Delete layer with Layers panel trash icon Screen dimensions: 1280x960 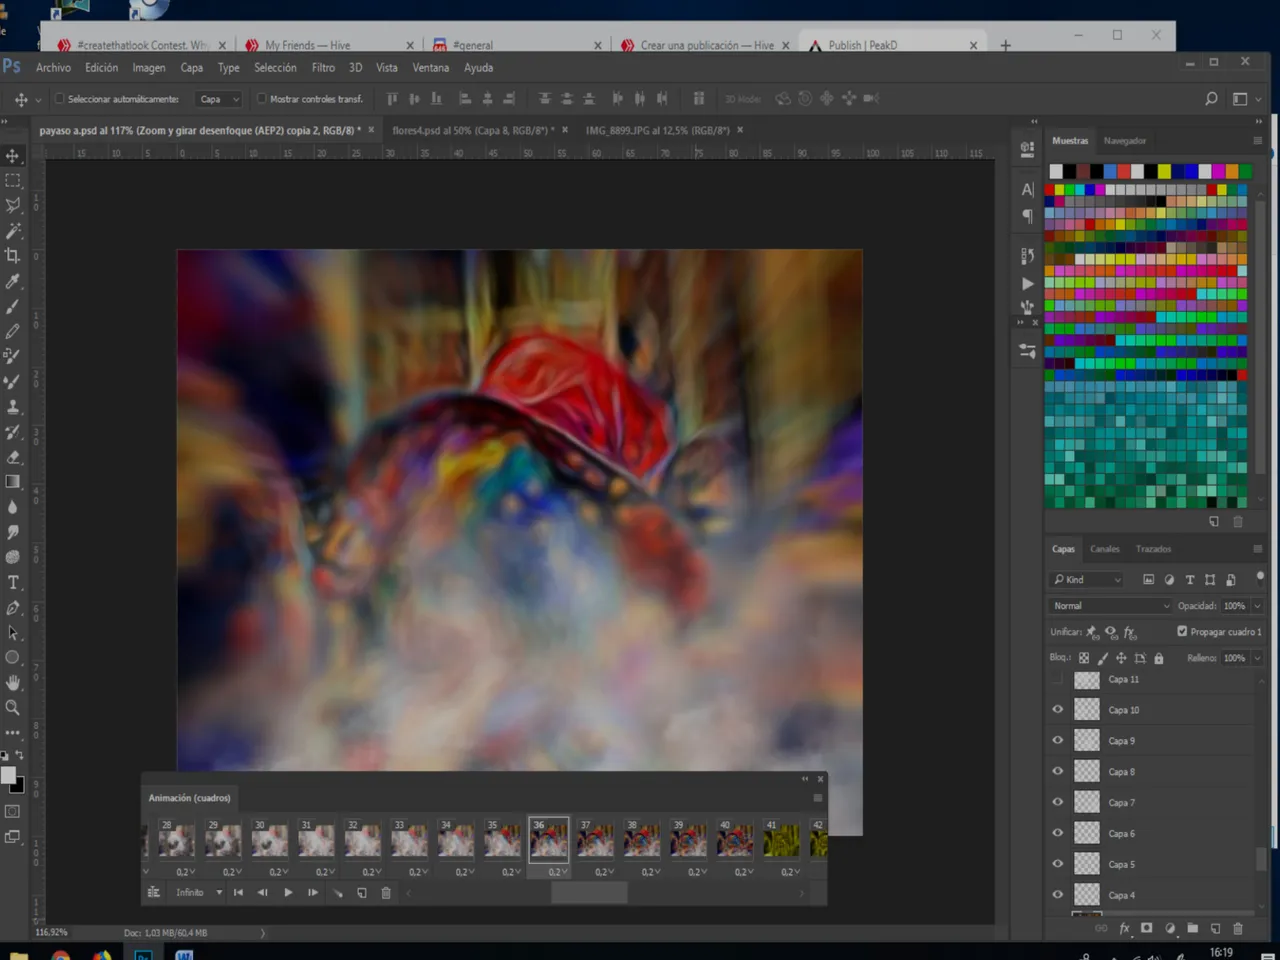click(1238, 928)
